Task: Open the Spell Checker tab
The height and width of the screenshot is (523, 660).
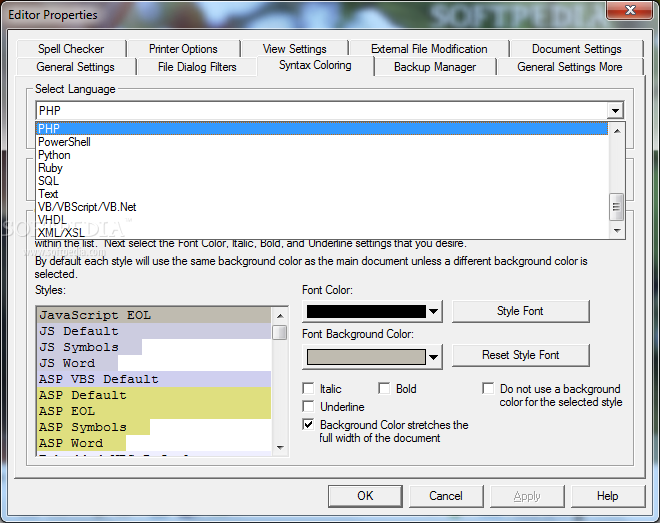Action: [x=71, y=49]
